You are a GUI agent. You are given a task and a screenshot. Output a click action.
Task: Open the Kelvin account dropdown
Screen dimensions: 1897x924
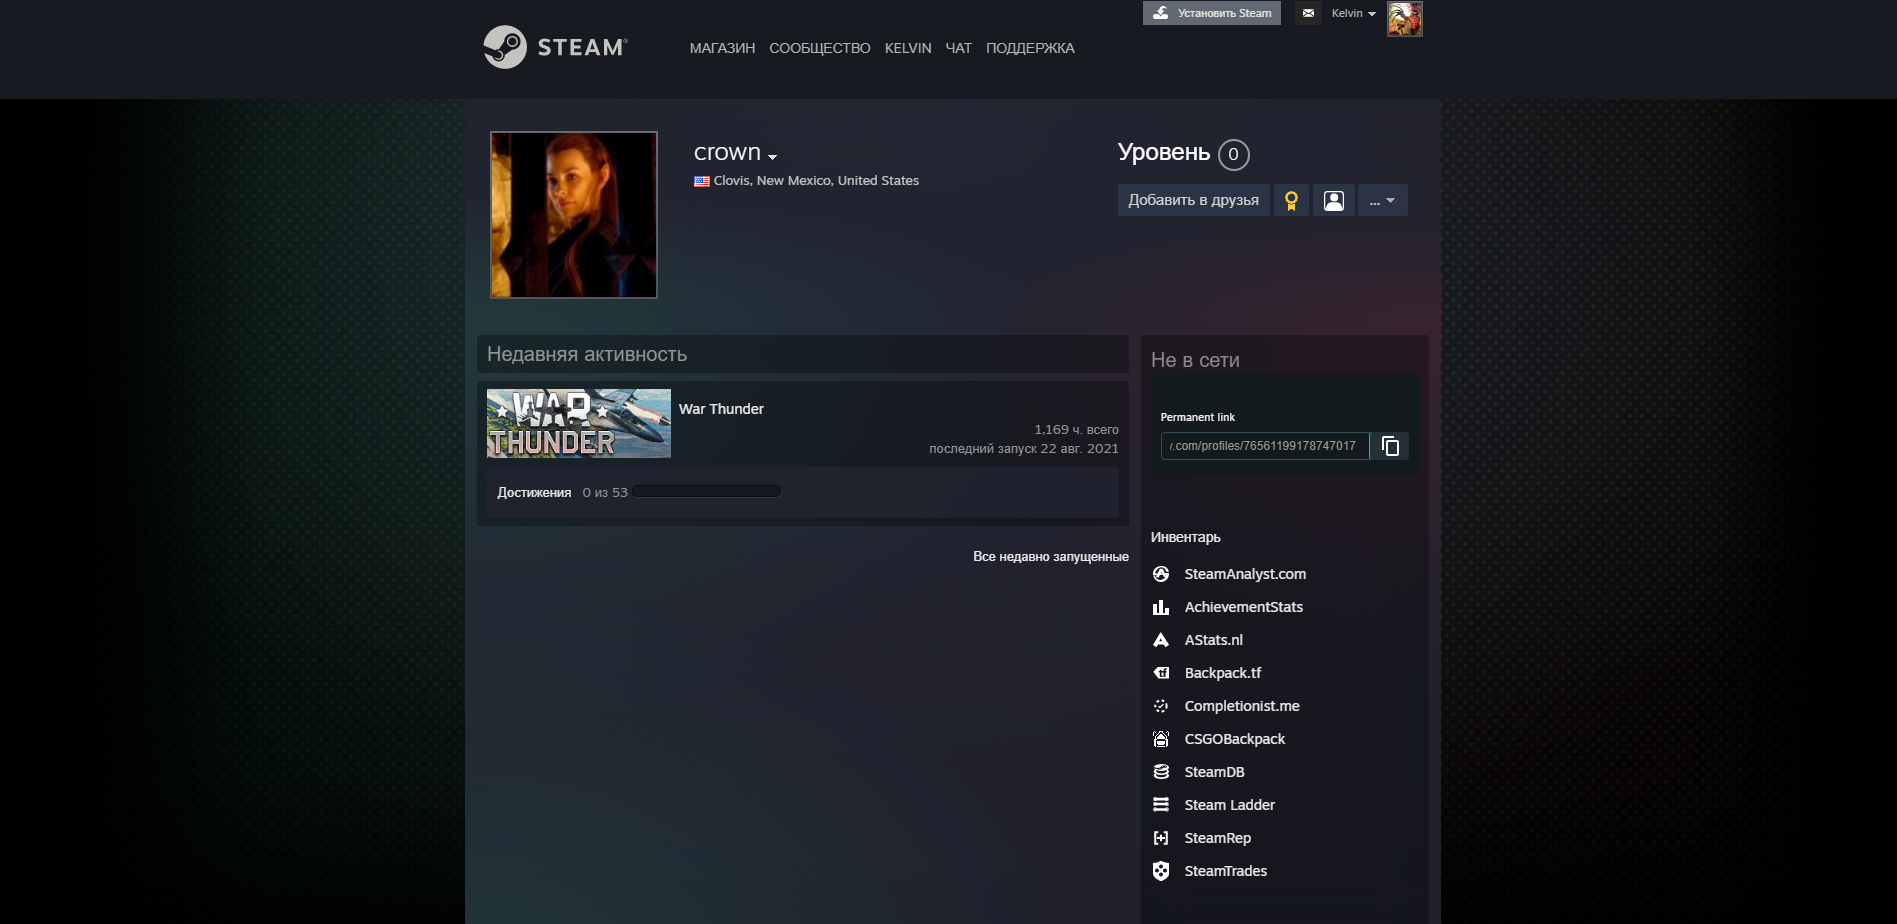tap(1353, 13)
